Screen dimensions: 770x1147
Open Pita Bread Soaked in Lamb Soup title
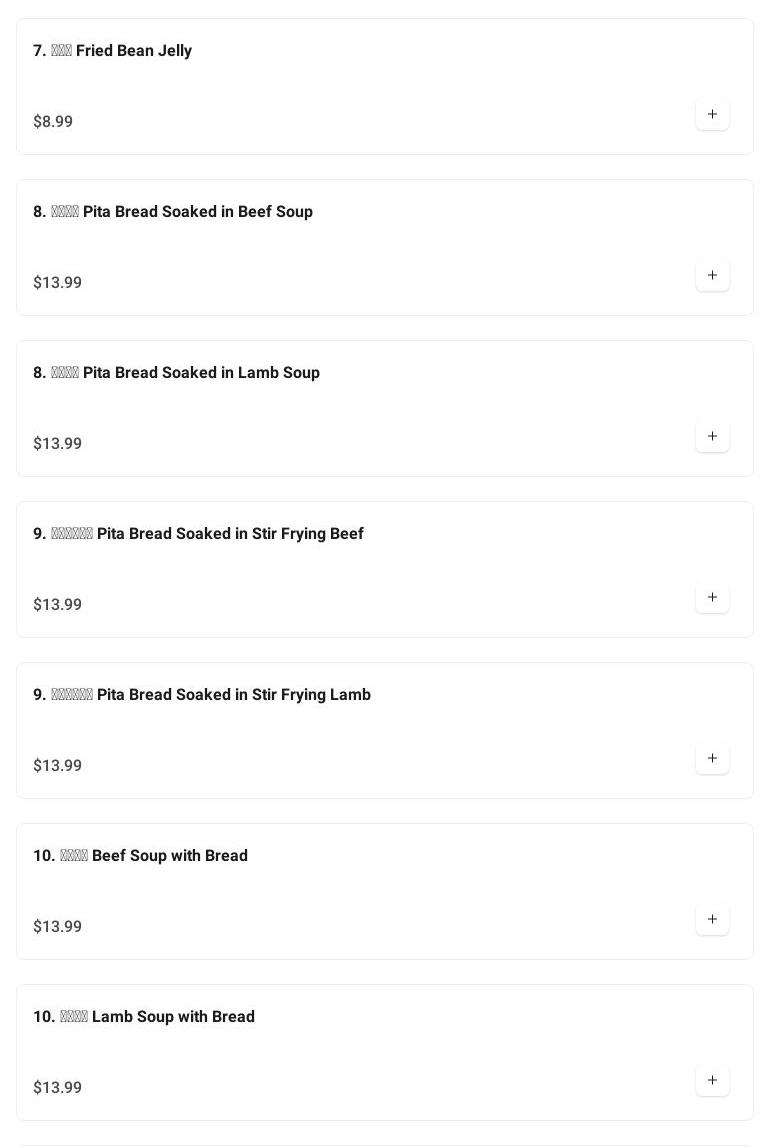177,373
